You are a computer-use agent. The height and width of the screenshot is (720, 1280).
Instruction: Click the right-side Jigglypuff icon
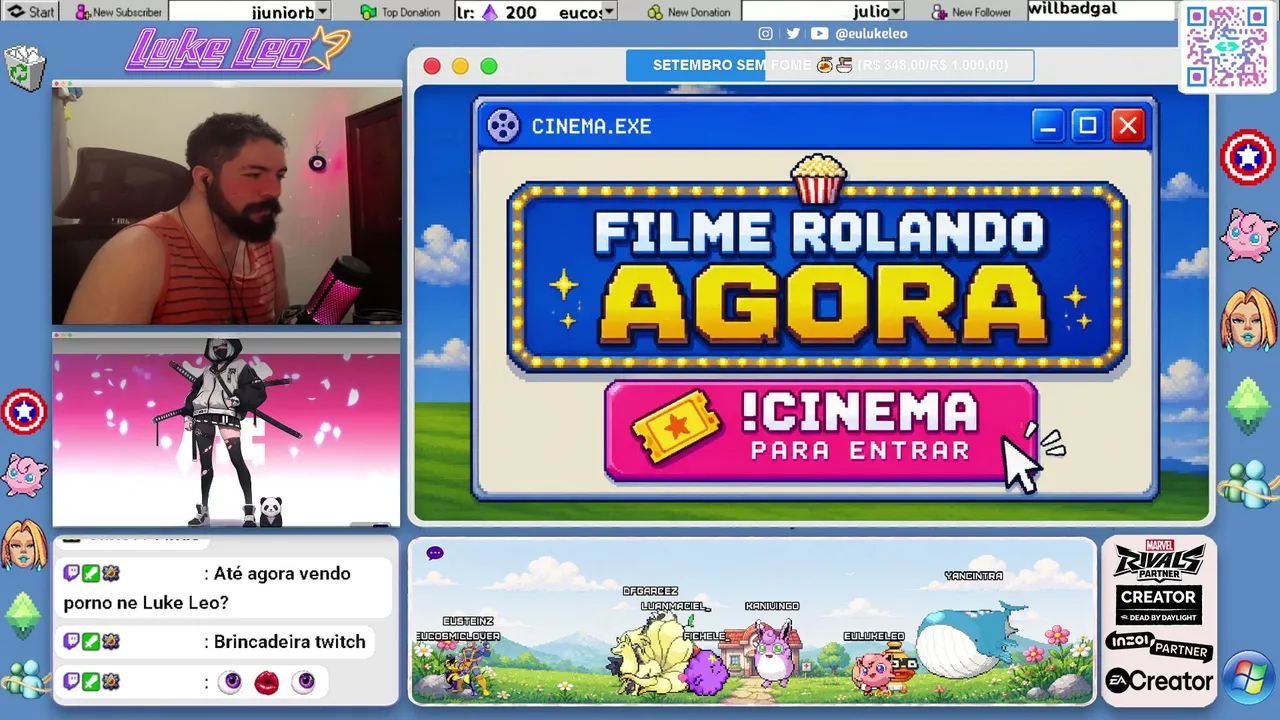1249,236
